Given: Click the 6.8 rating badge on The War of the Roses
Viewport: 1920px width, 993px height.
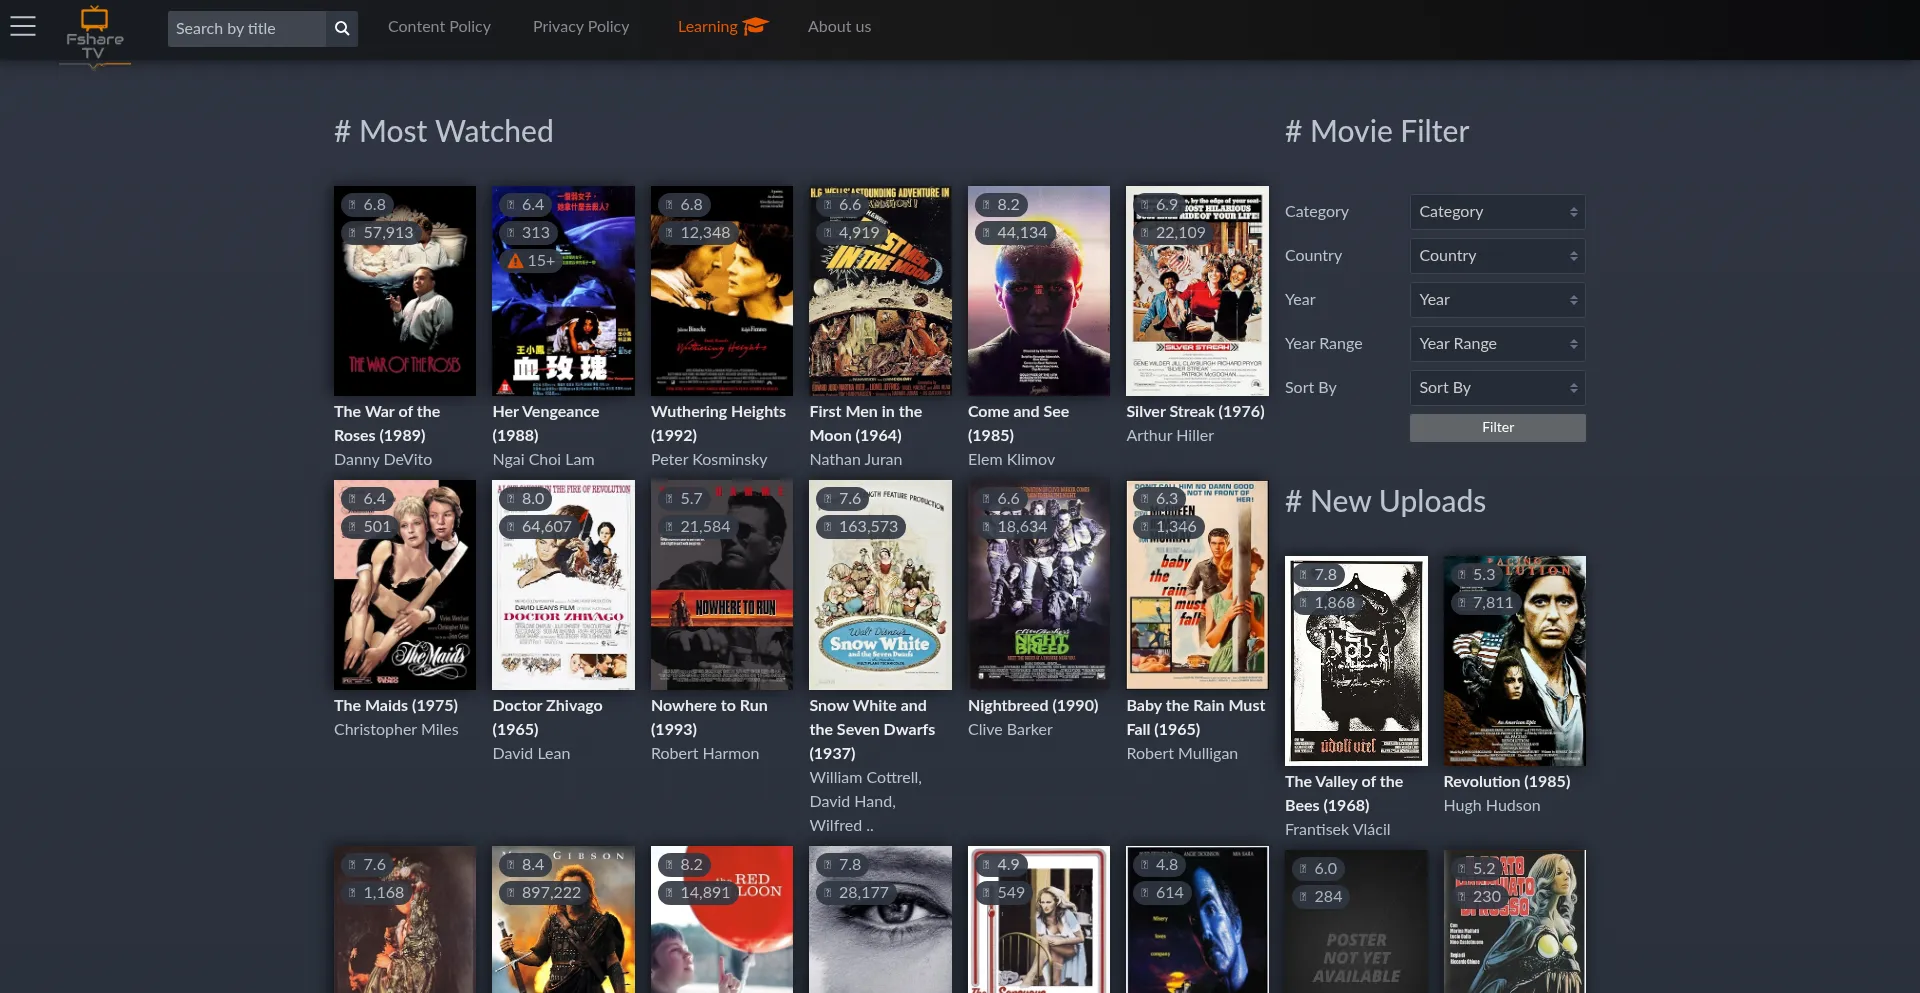Looking at the screenshot, I should pos(367,205).
